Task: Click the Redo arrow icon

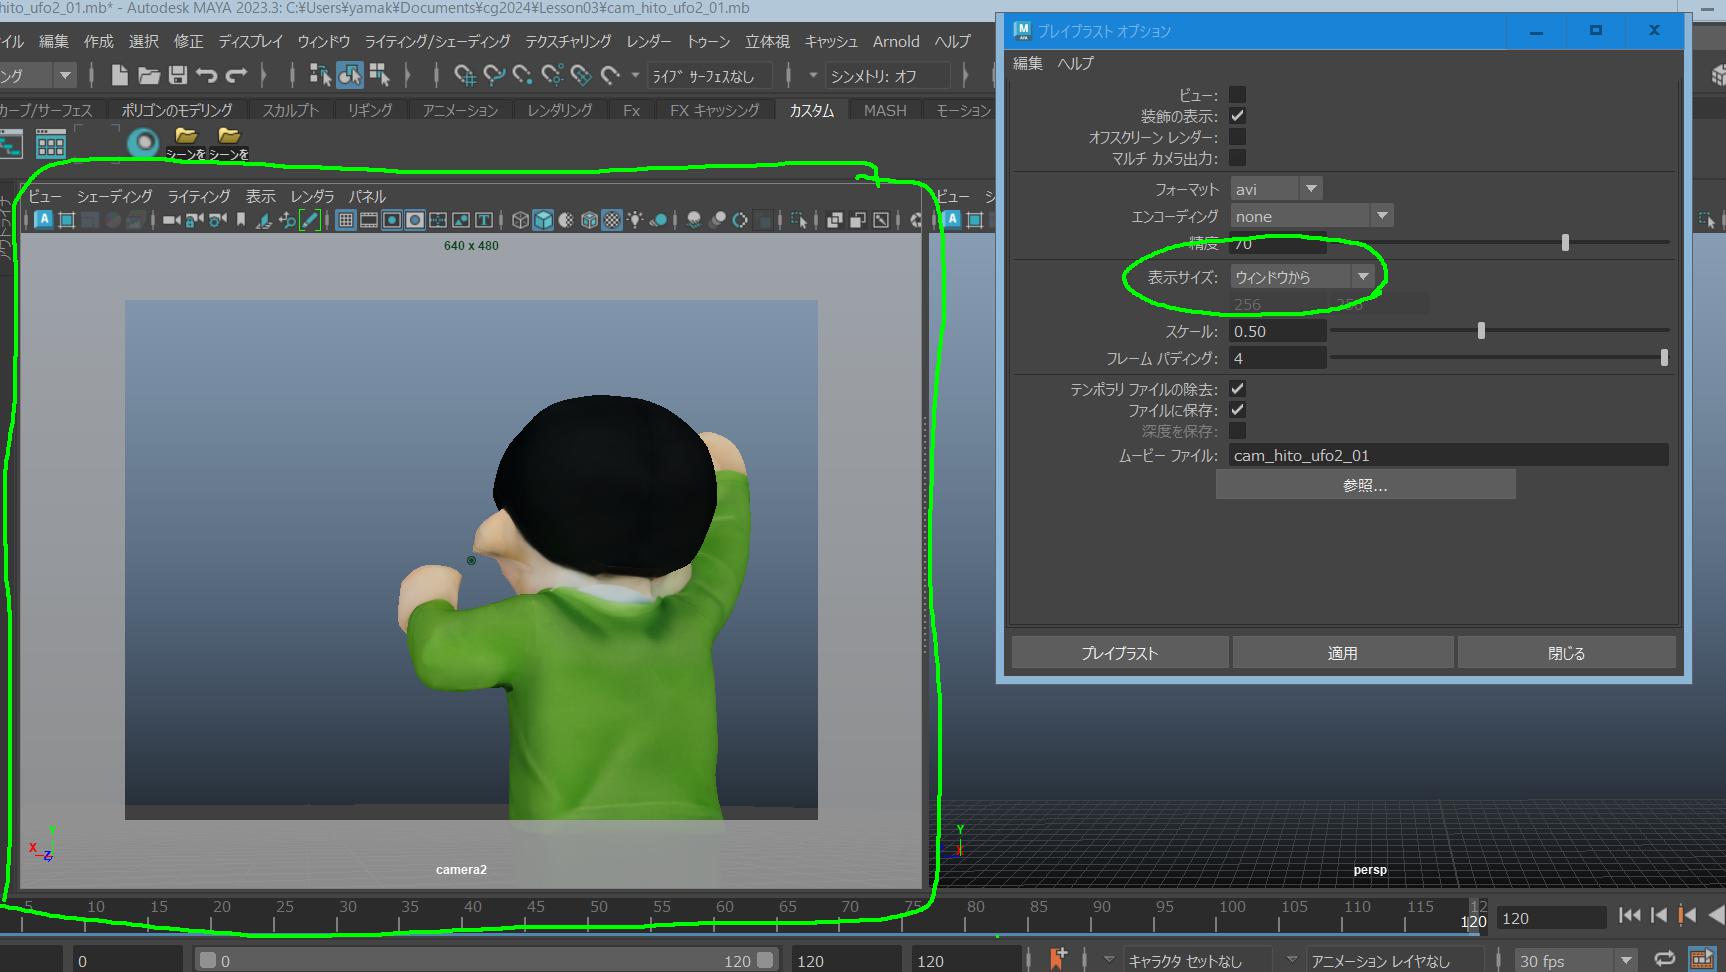Action: 236,75
